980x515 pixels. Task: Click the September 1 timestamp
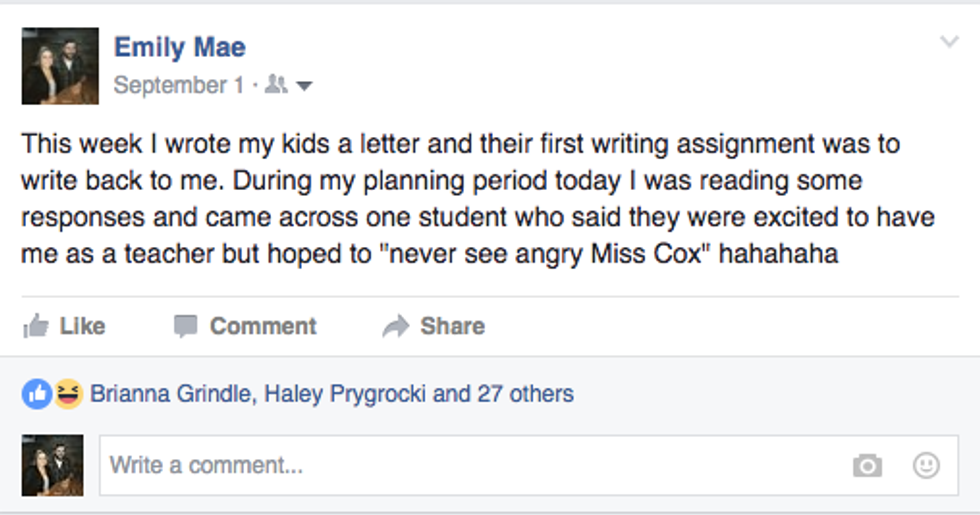[178, 86]
